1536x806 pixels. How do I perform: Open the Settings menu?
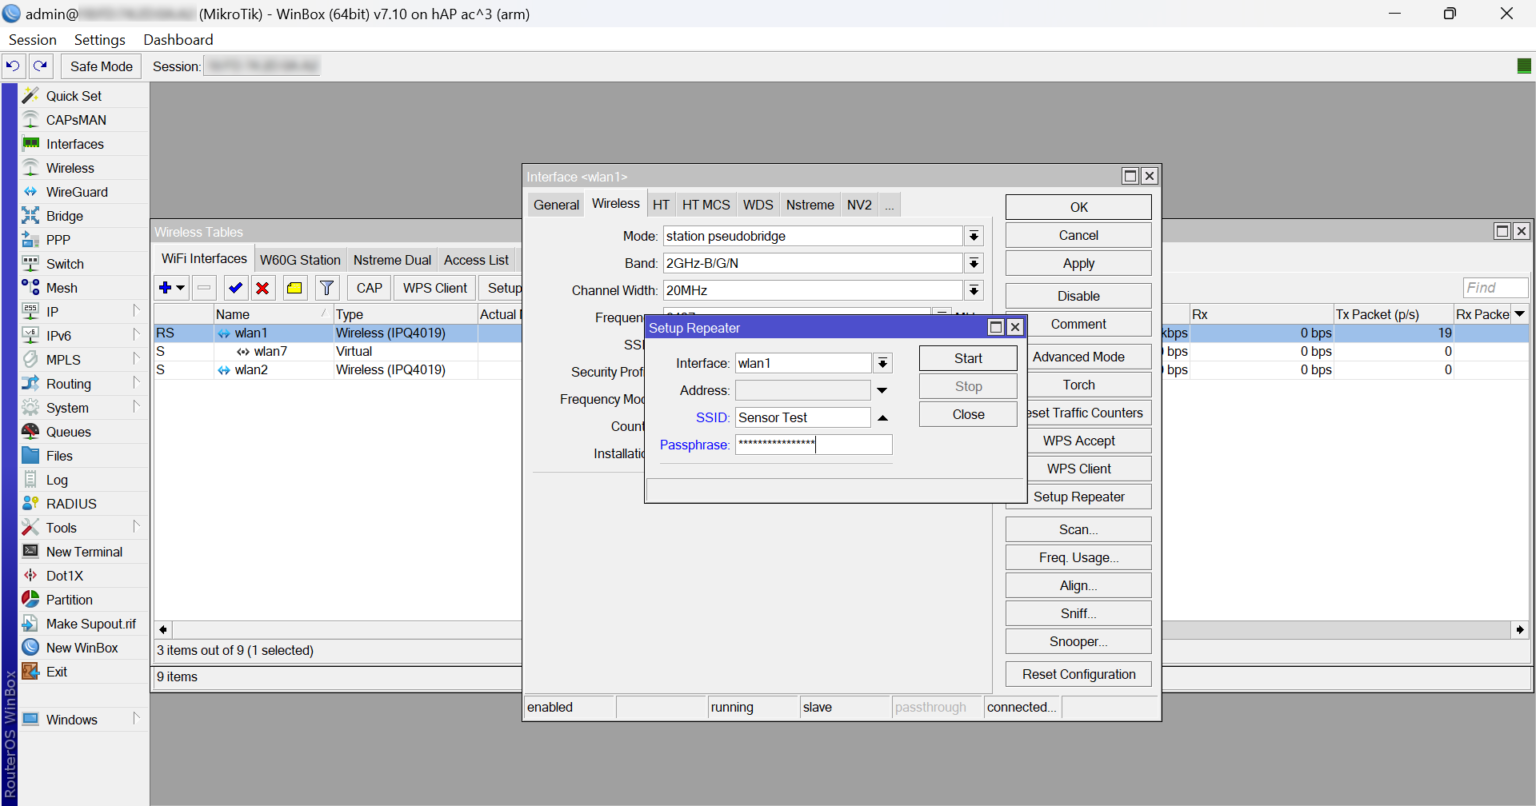[99, 40]
